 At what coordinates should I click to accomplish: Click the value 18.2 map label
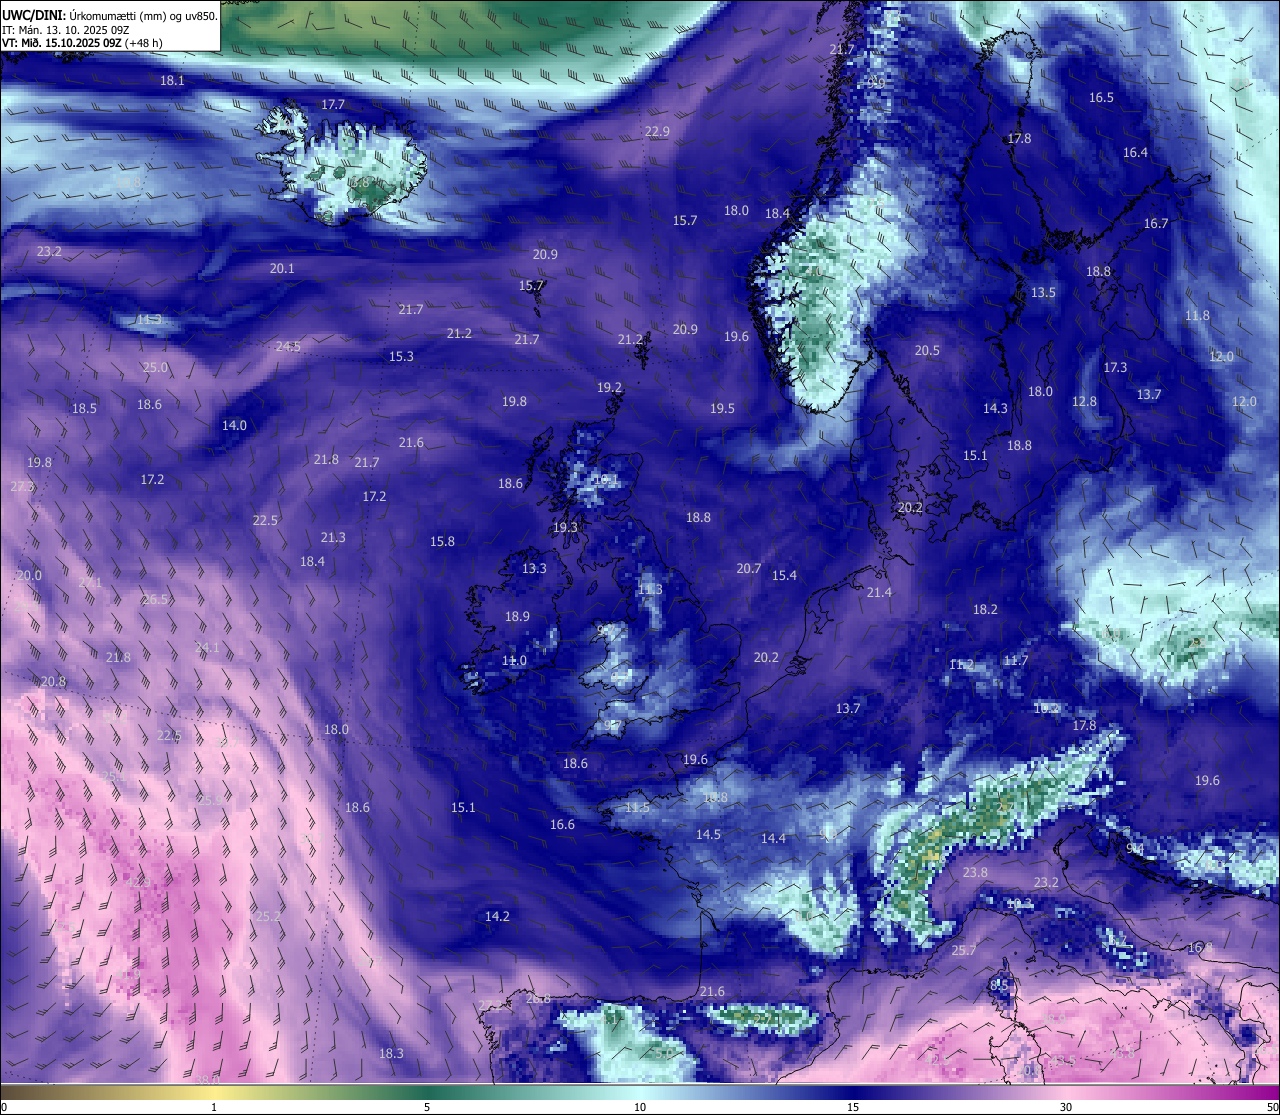coord(985,609)
